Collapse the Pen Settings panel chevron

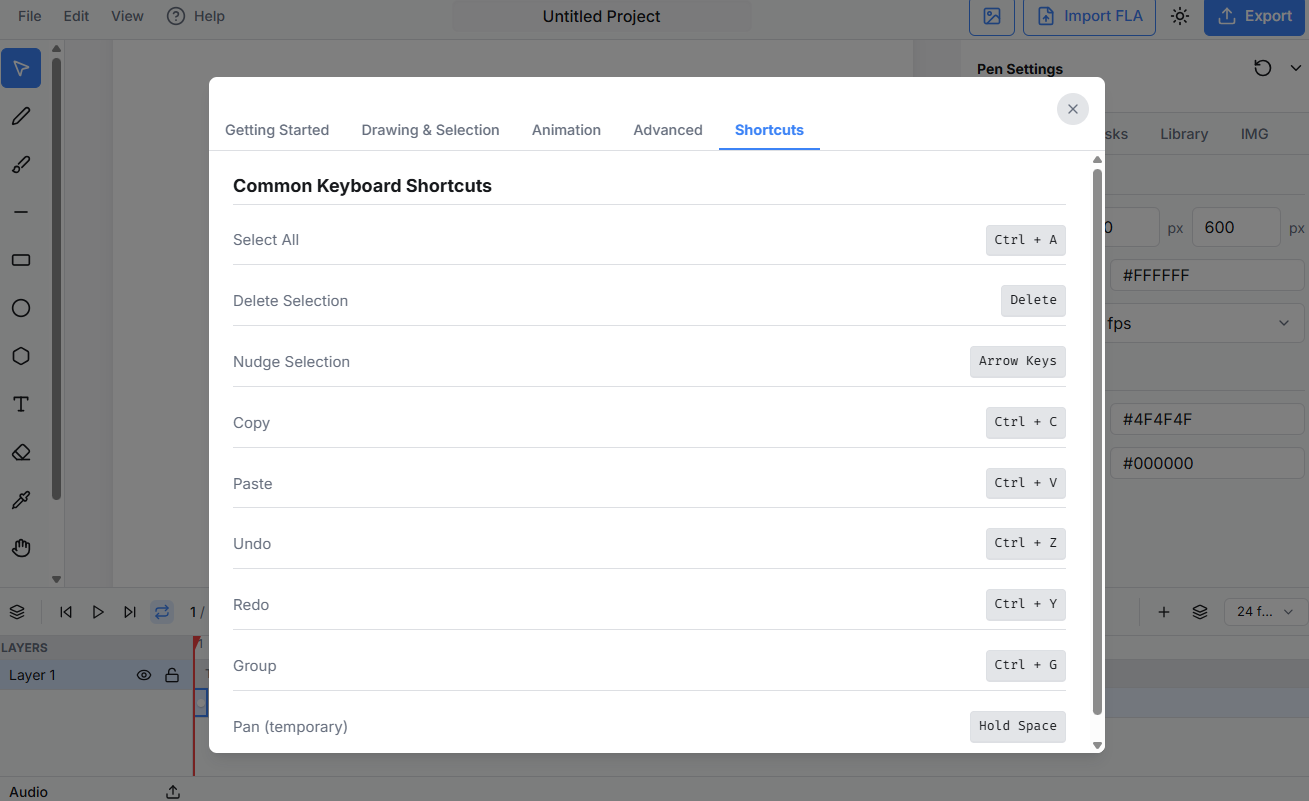tap(1296, 68)
